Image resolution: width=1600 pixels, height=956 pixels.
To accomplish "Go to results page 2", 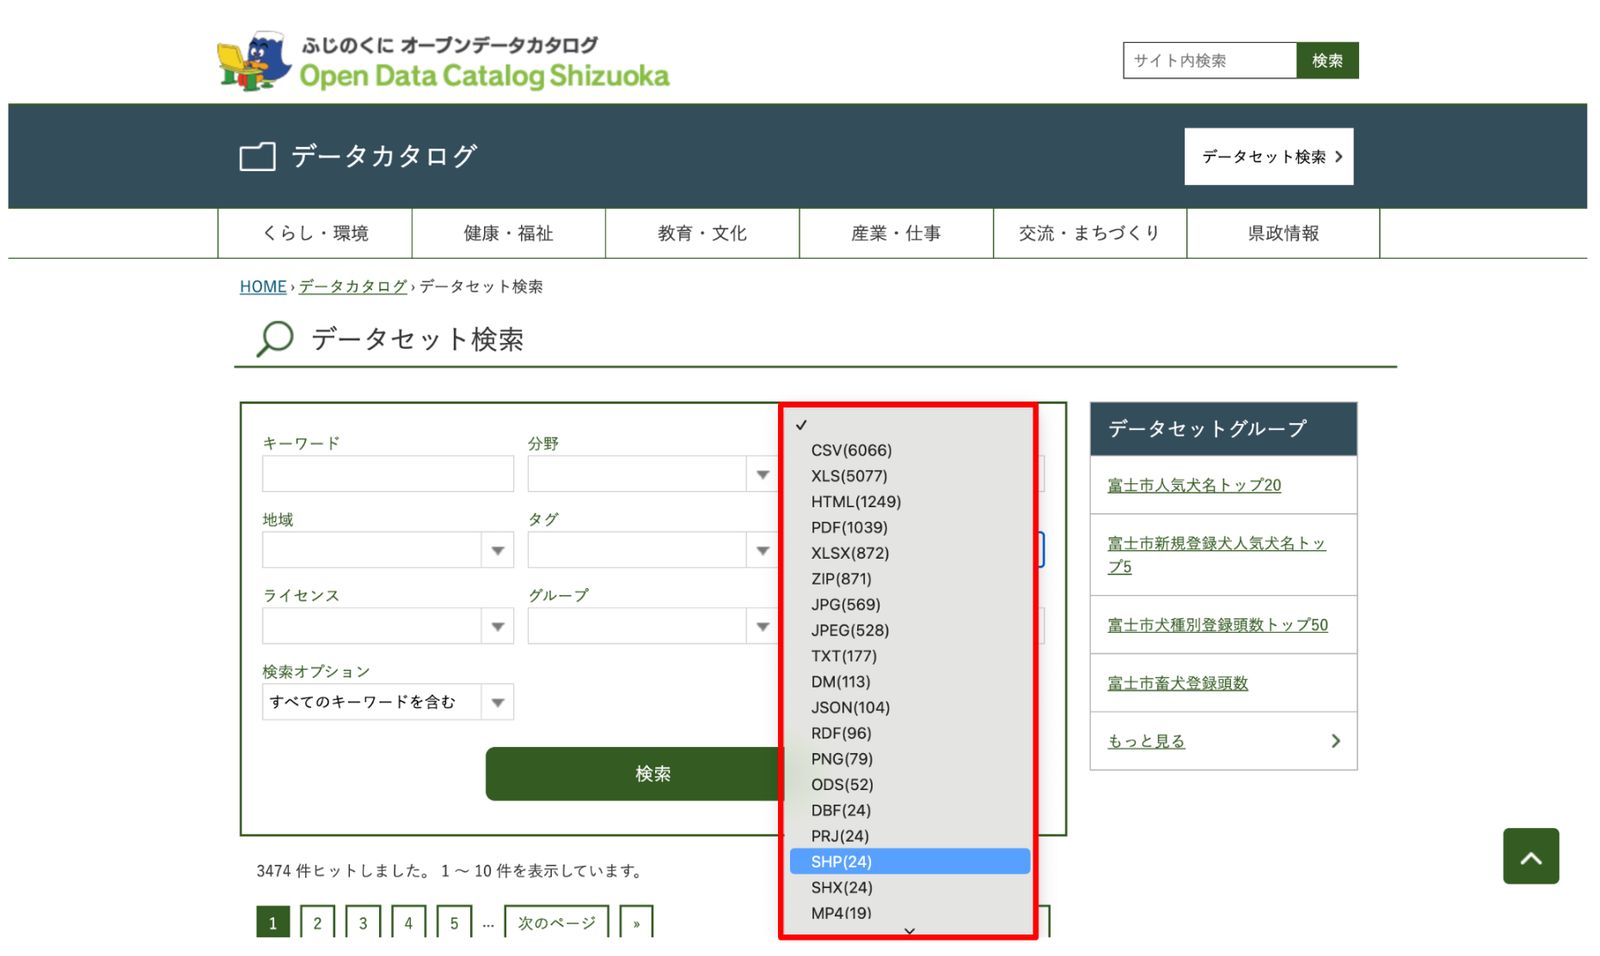I will coord(317,922).
